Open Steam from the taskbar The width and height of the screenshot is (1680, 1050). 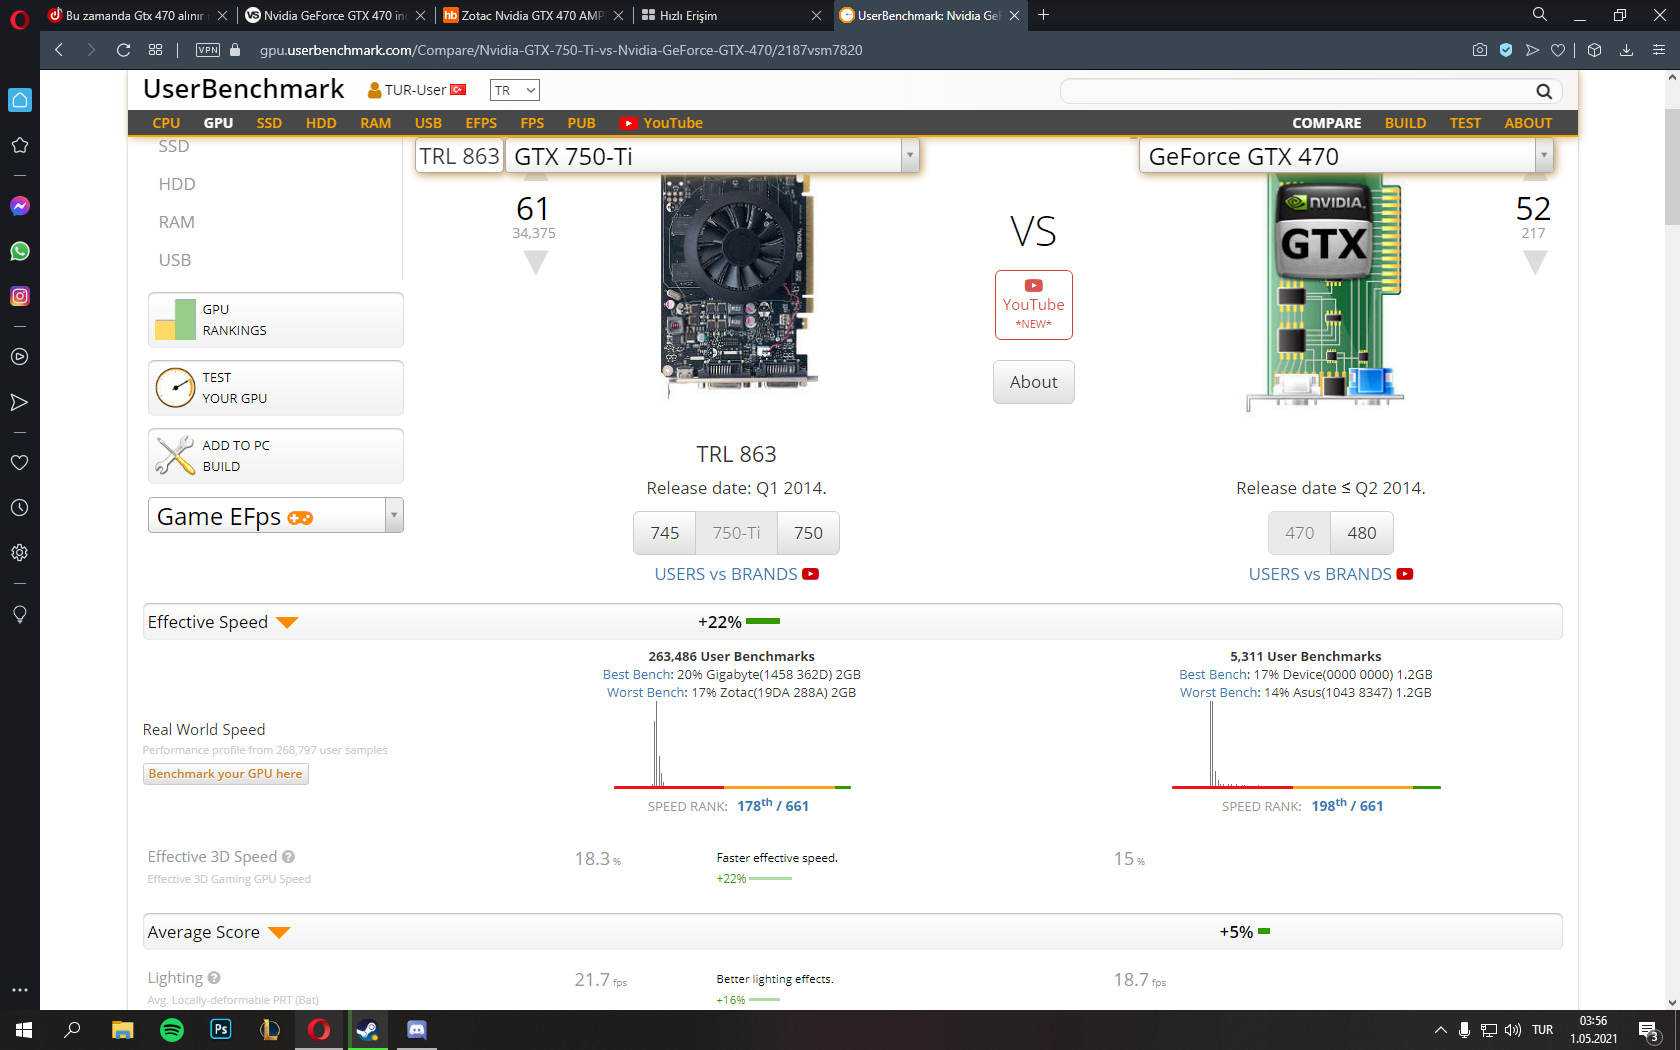click(x=368, y=1030)
